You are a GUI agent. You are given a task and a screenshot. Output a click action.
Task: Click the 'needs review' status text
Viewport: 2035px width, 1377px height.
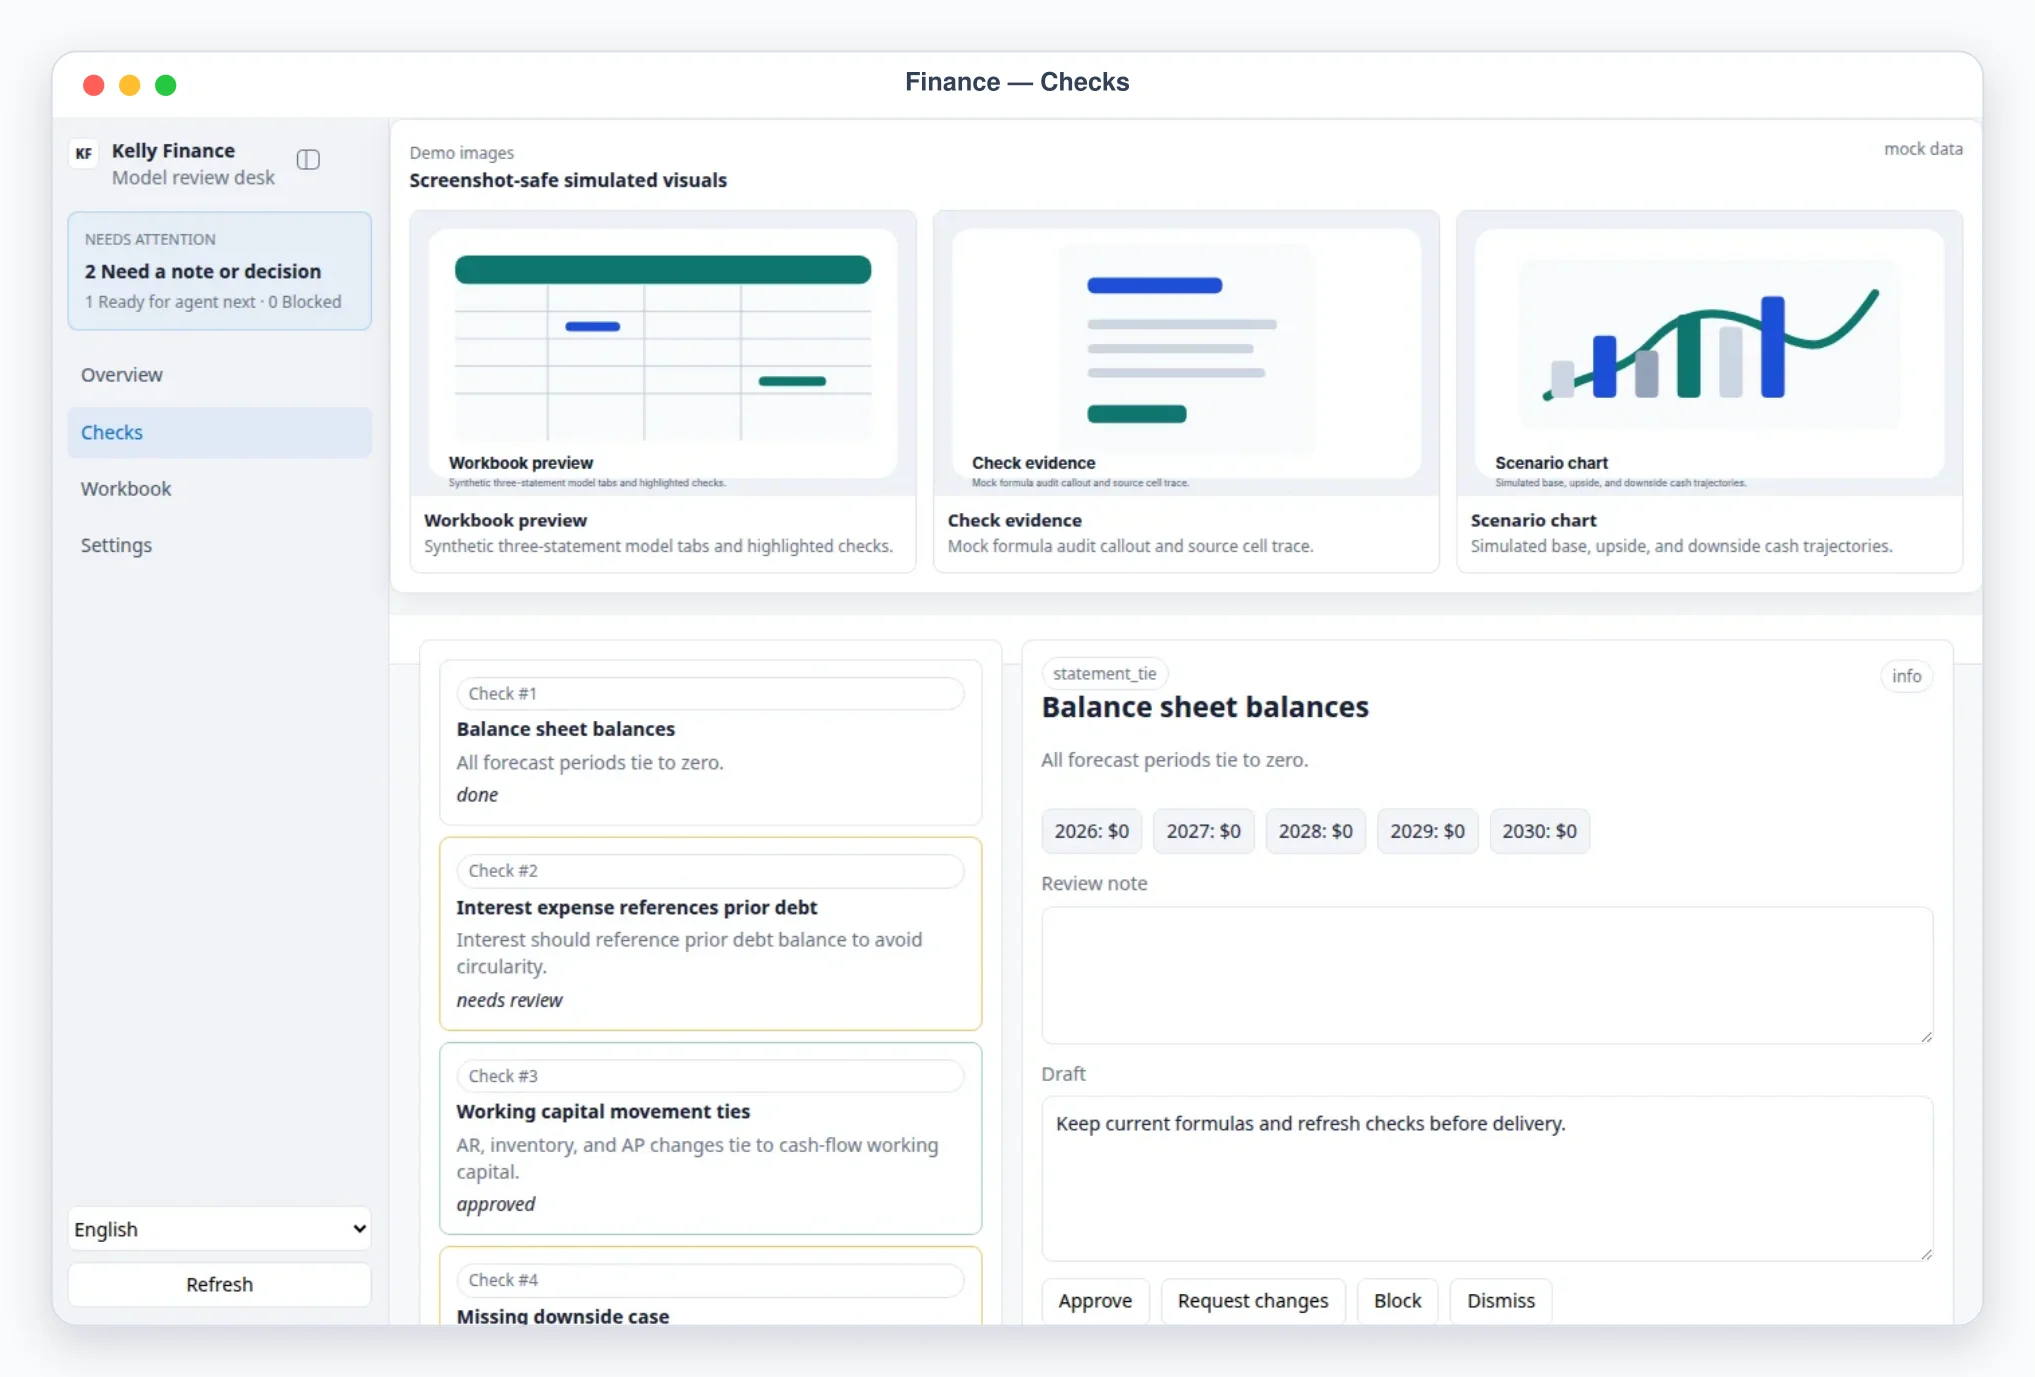point(509,1000)
